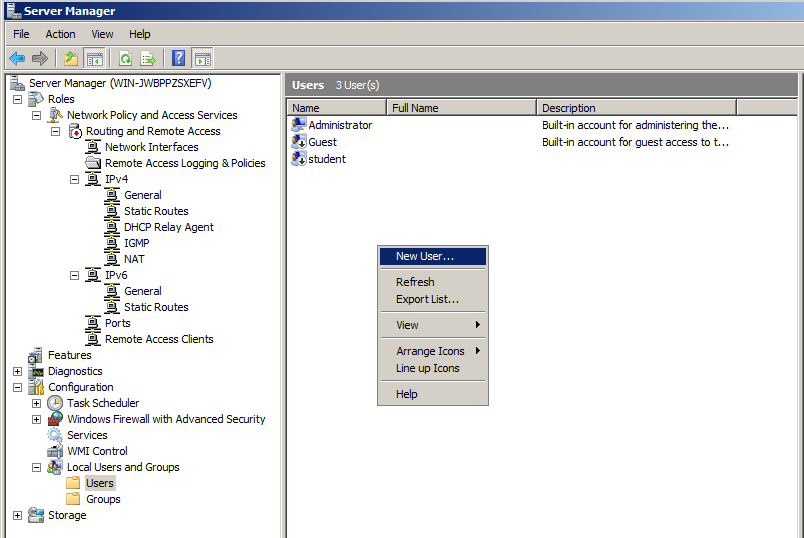Click the Administrator user icon
The width and height of the screenshot is (804, 538).
coord(298,125)
